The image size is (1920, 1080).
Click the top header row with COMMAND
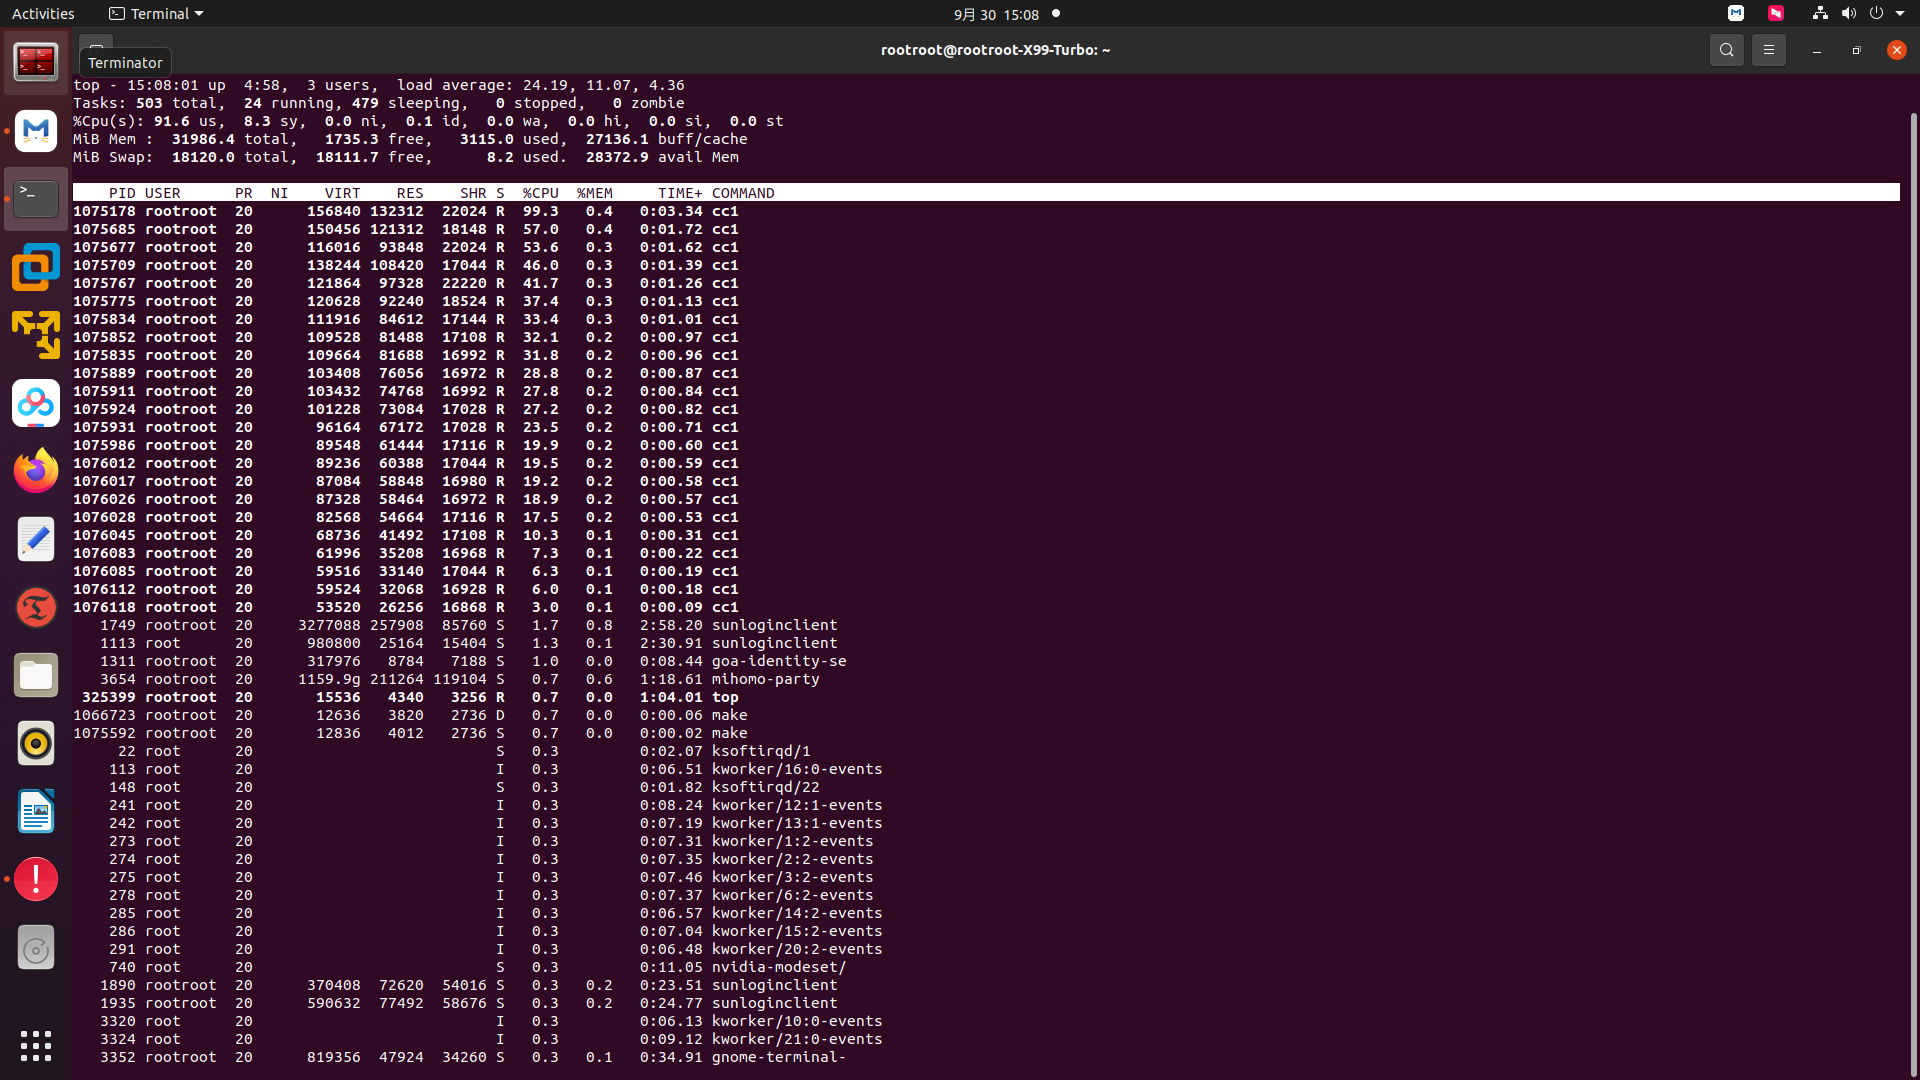pos(742,193)
